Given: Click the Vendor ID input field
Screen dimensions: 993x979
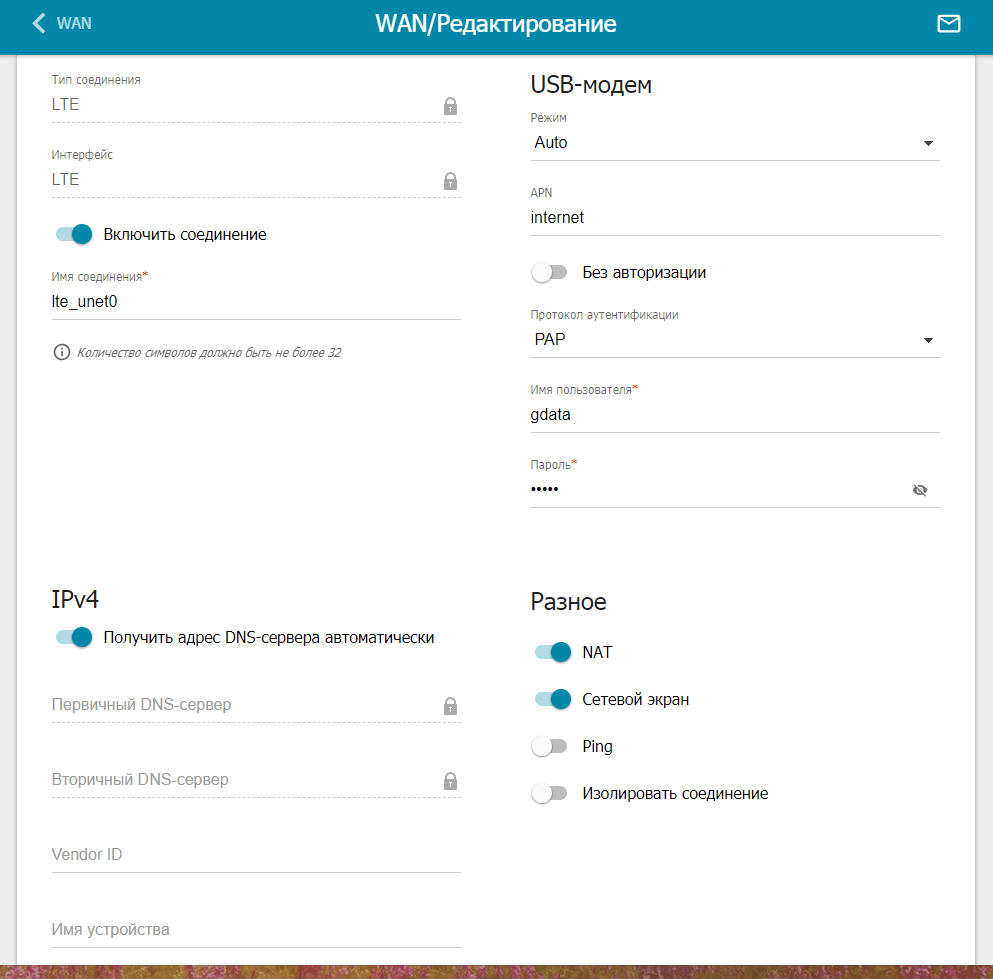Looking at the screenshot, I should point(255,855).
